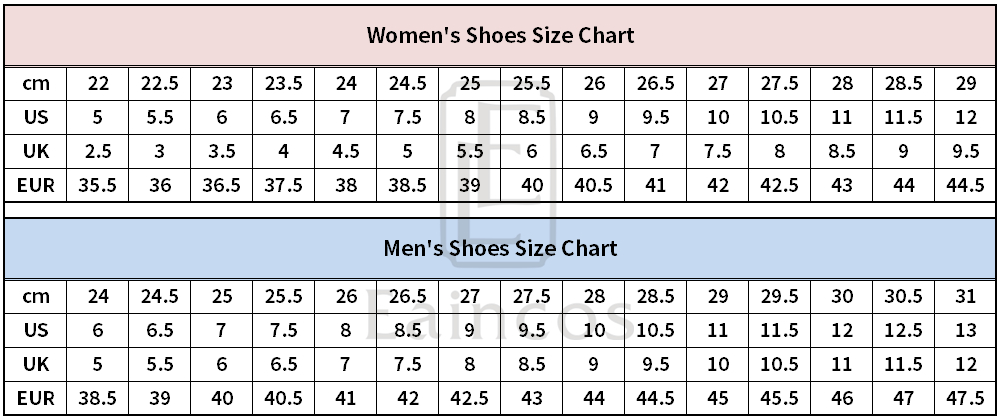Click the women's UK 2.5 cell
This screenshot has width=1000, height=420.
tap(98, 151)
